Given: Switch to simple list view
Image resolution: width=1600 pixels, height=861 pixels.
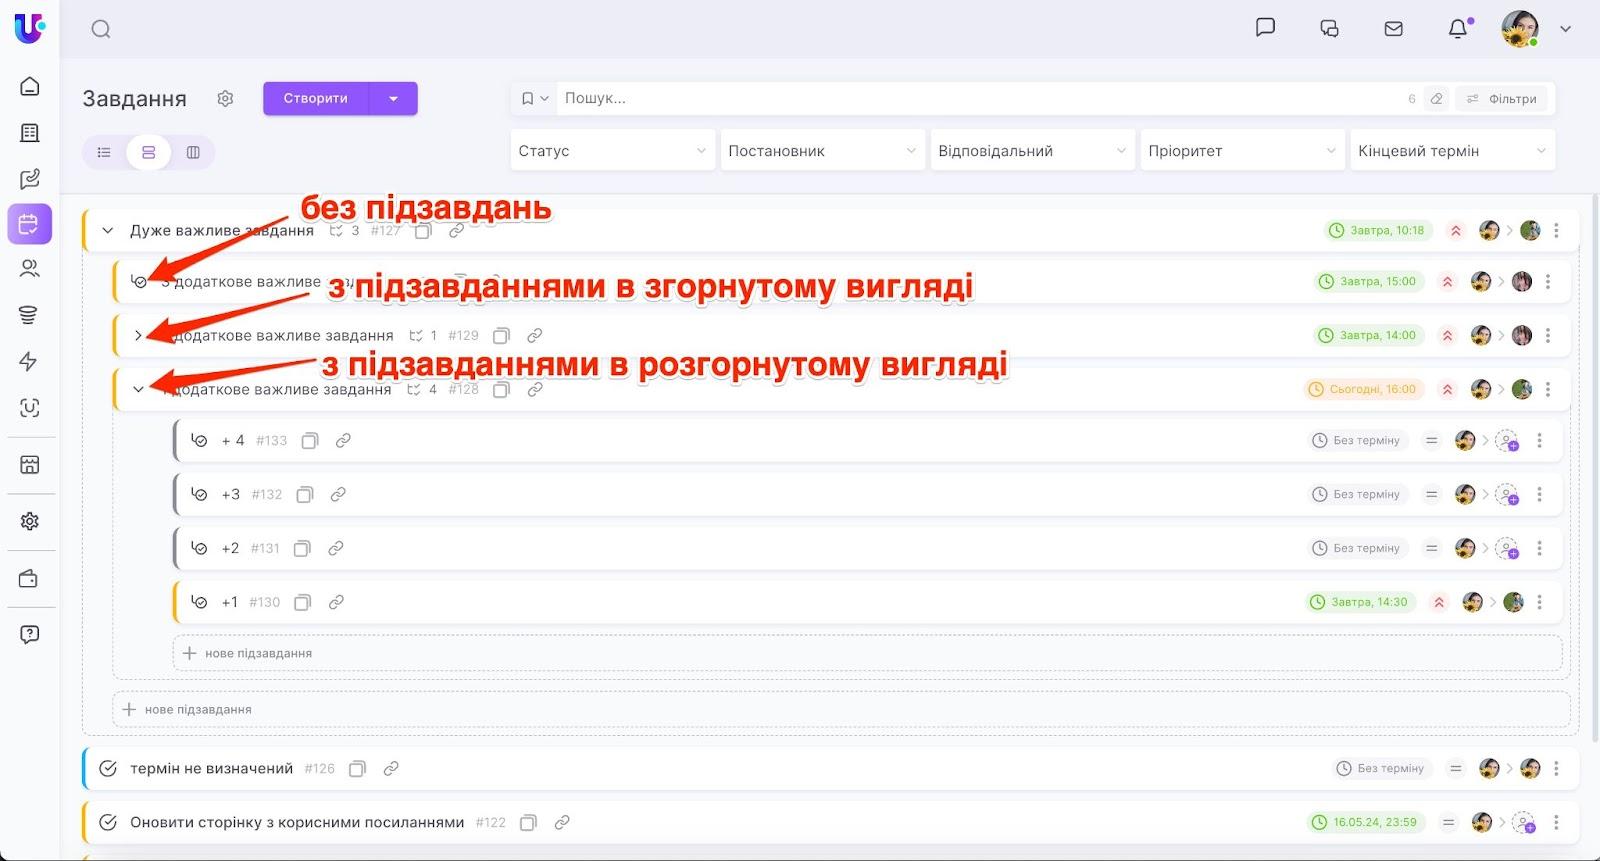Looking at the screenshot, I should click(104, 152).
